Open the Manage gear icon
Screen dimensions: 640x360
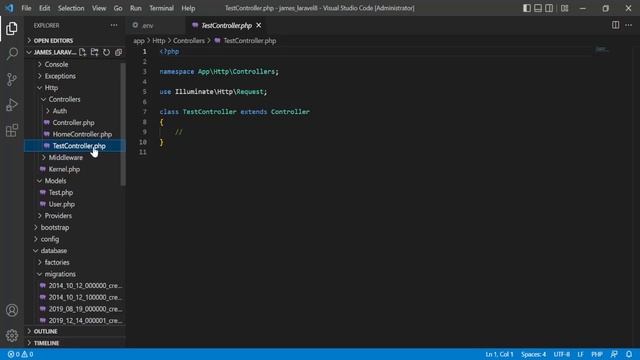click(x=12, y=336)
